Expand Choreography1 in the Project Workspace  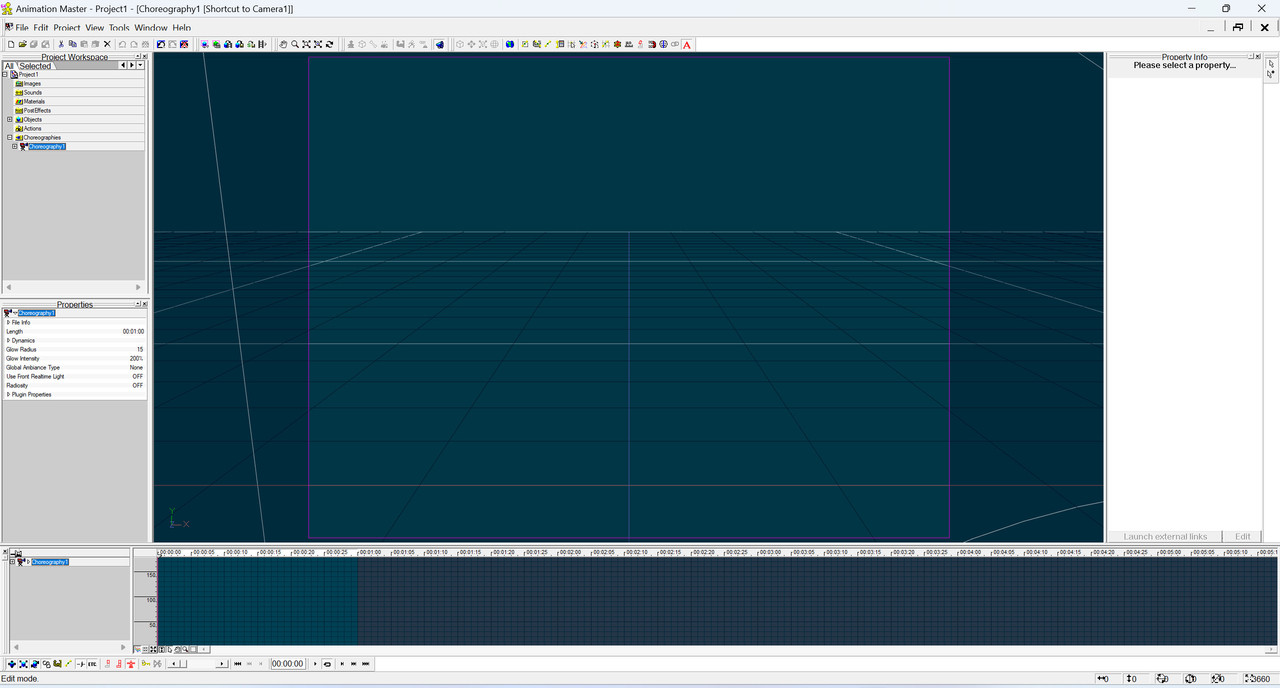point(15,146)
